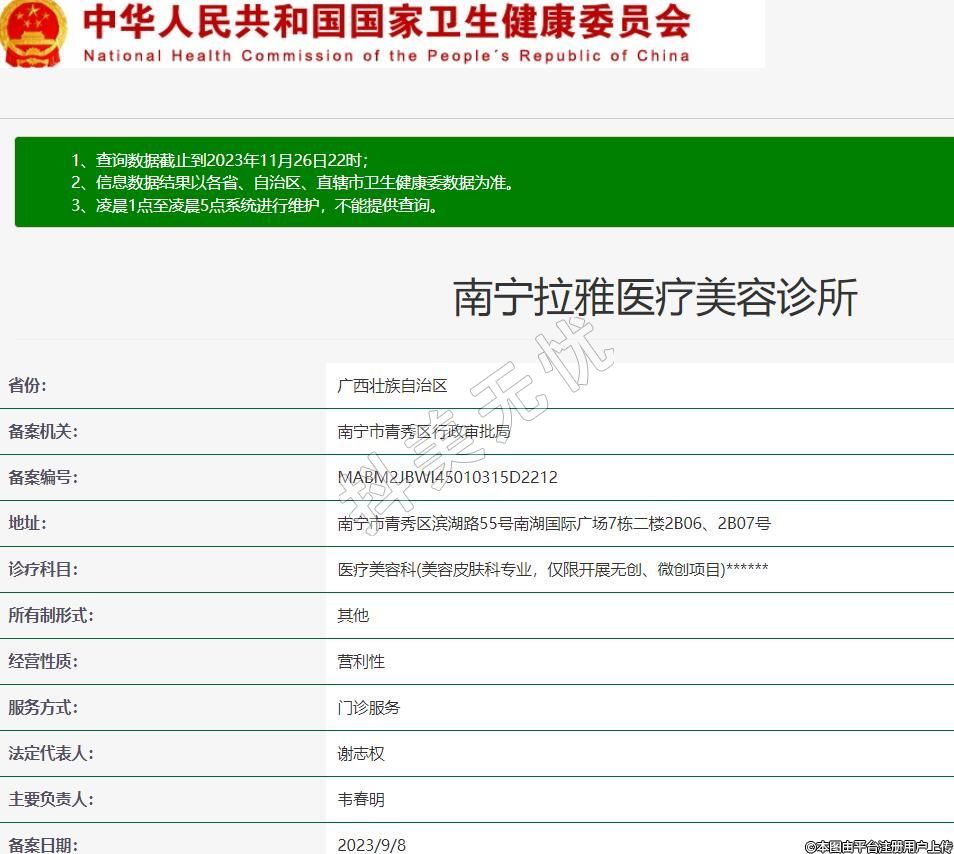Click the Chinese commission title in header
Image resolution: width=954 pixels, height=854 pixels.
(x=386, y=21)
